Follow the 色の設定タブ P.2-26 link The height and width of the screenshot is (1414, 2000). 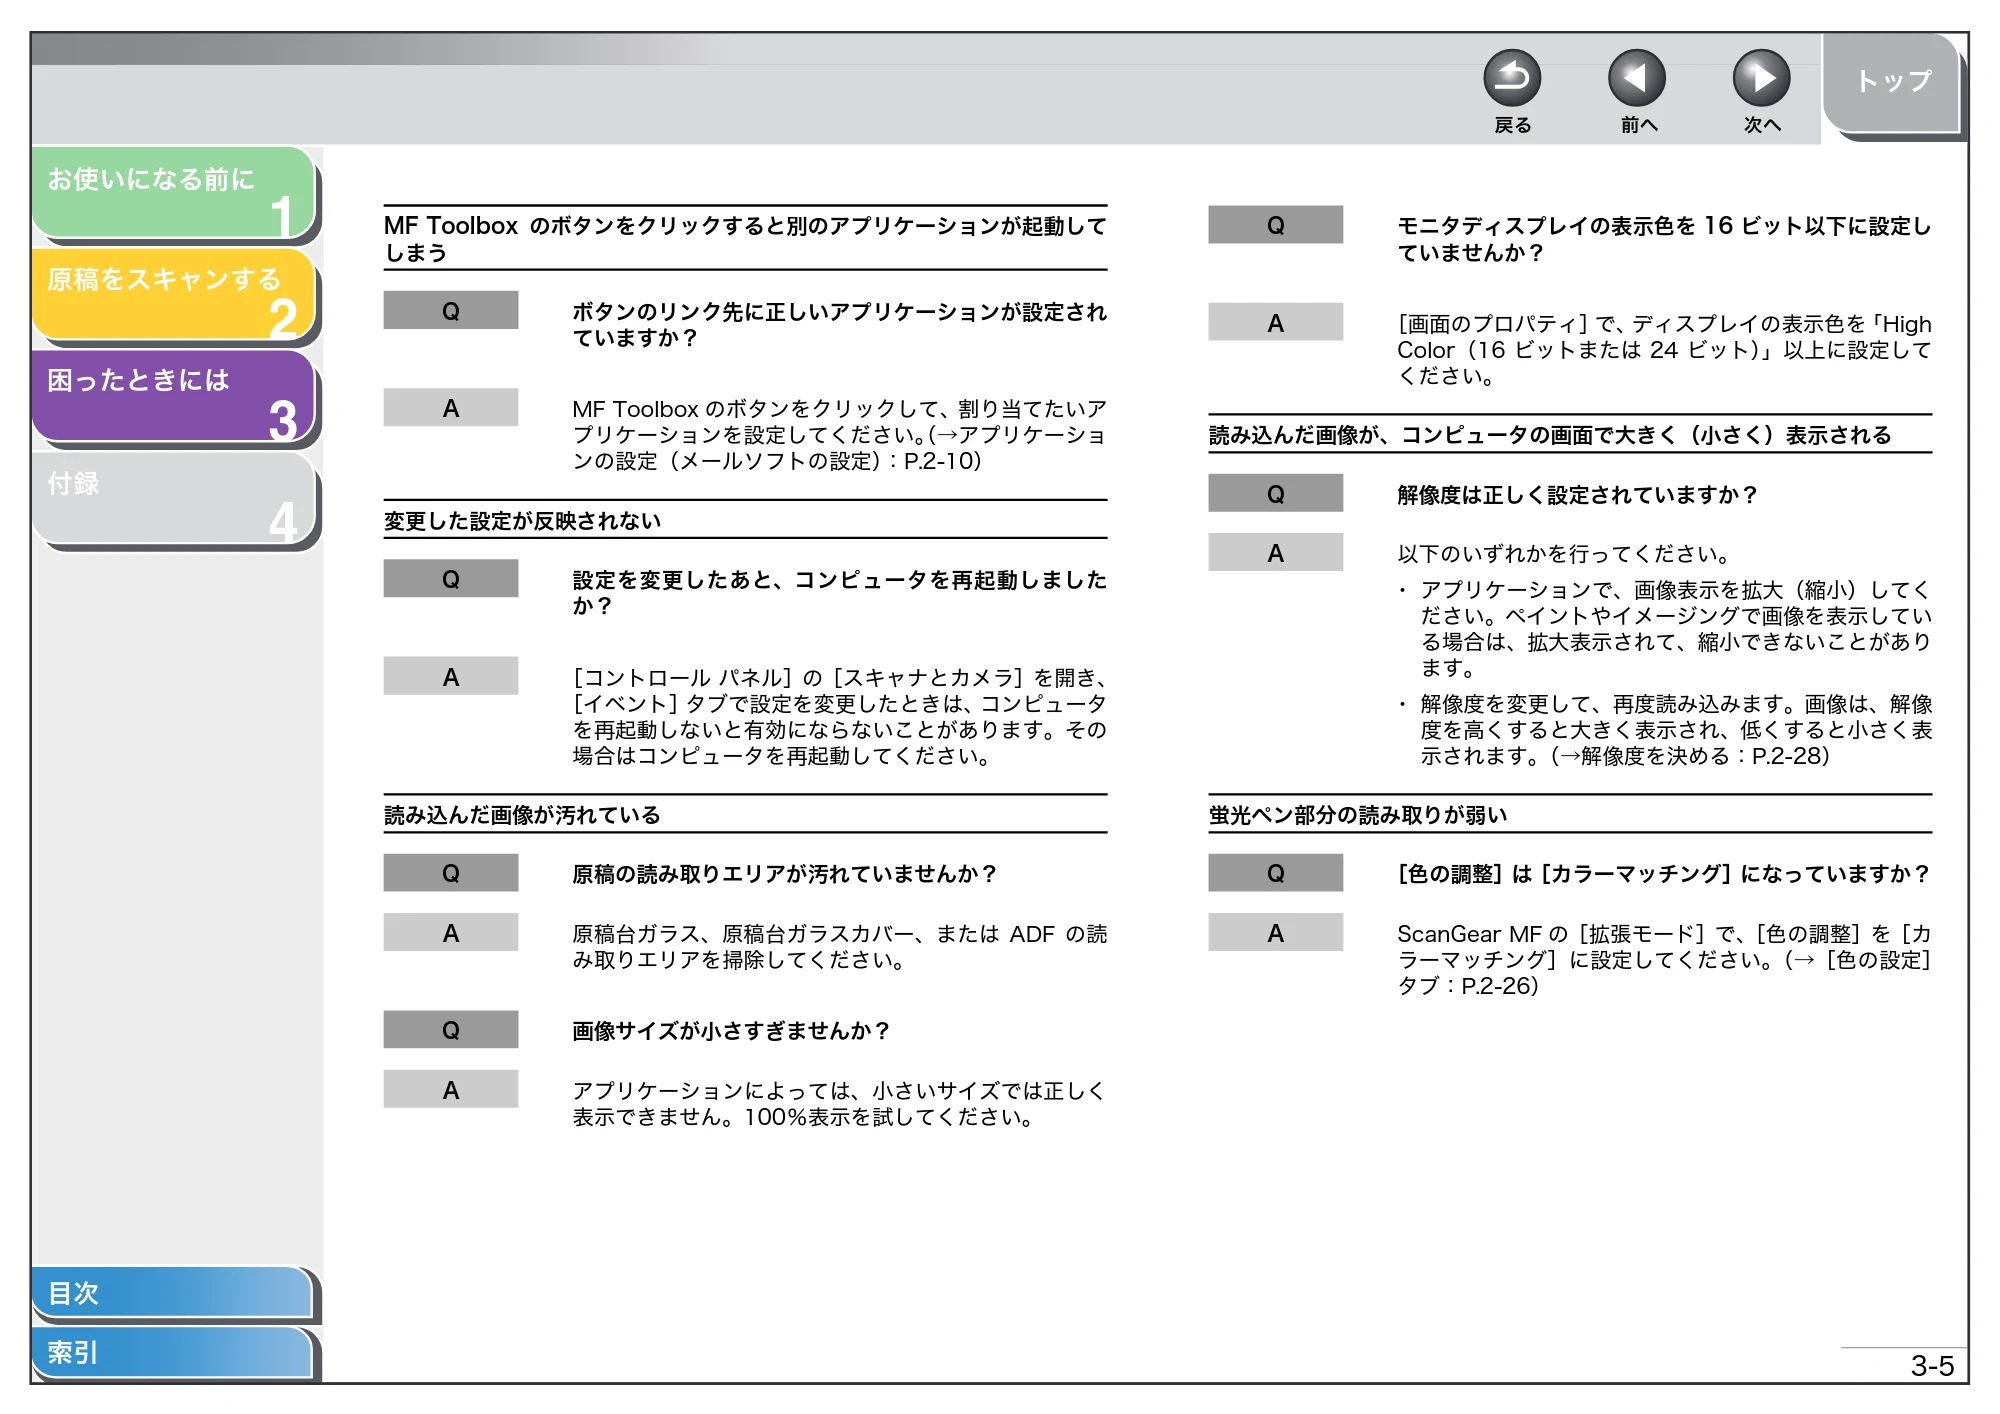click(1664, 973)
